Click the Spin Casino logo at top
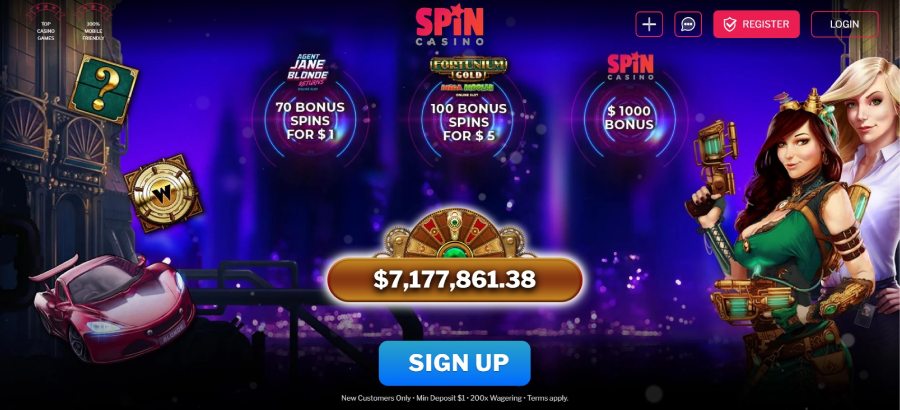The height and width of the screenshot is (410, 900). pos(449,25)
